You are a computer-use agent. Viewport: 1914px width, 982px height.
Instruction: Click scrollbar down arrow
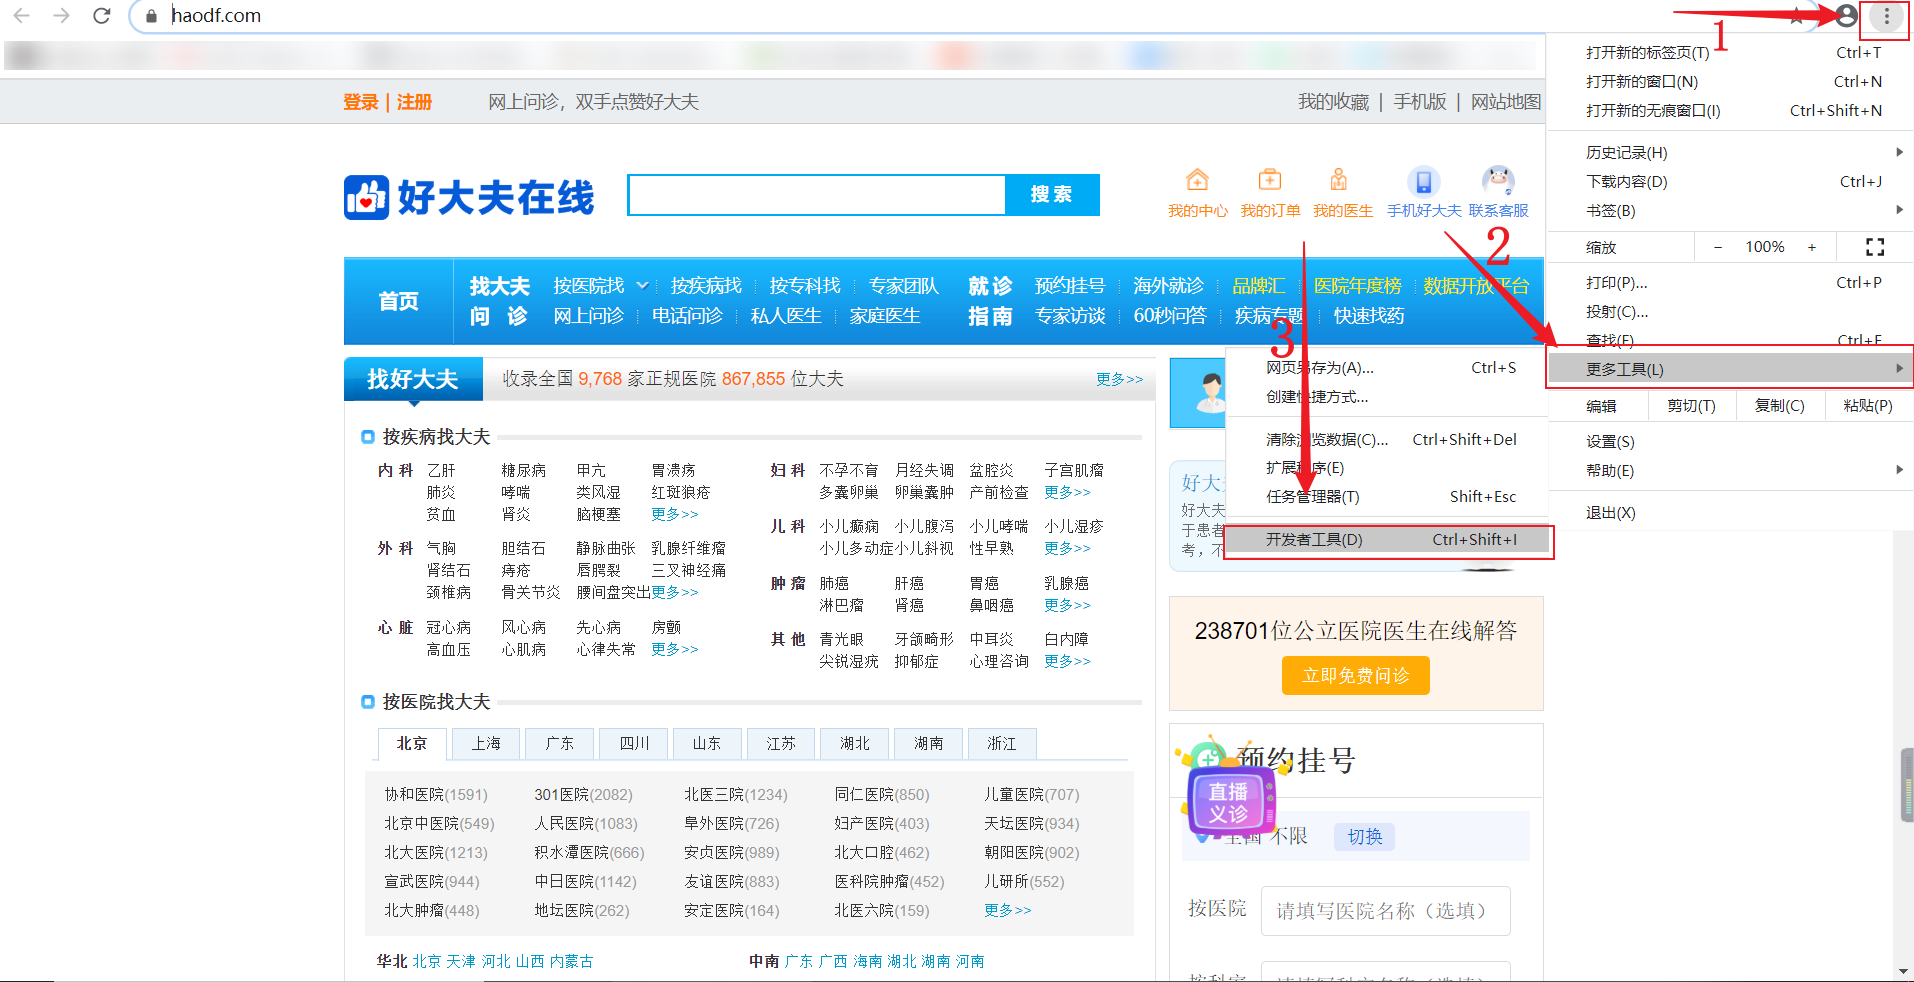coord(1906,972)
